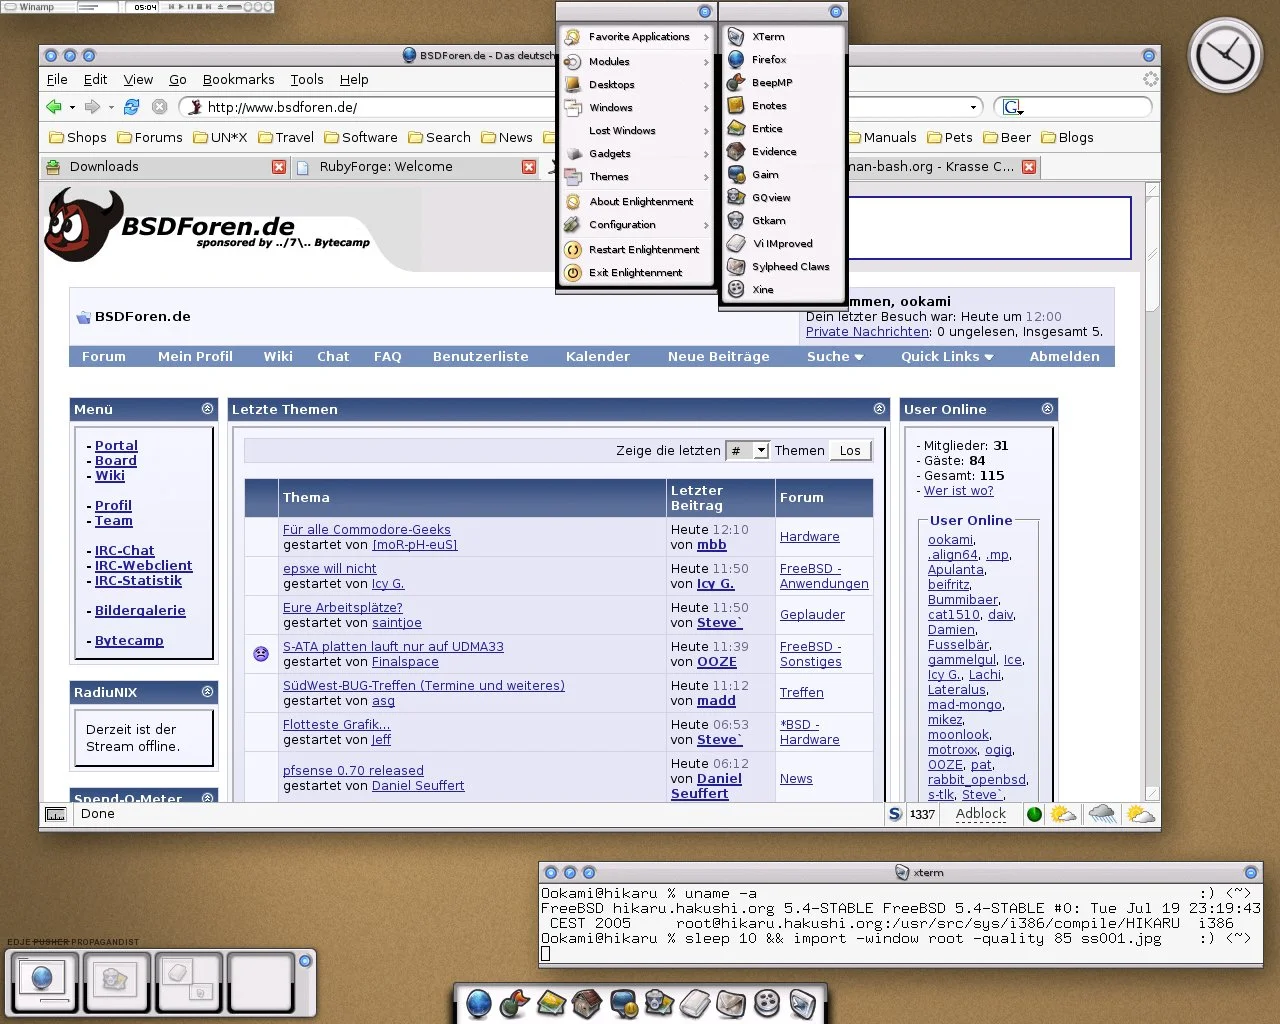Screen dimensions: 1280x1024
Task: Click the analog clock gadget
Action: coord(1225,55)
